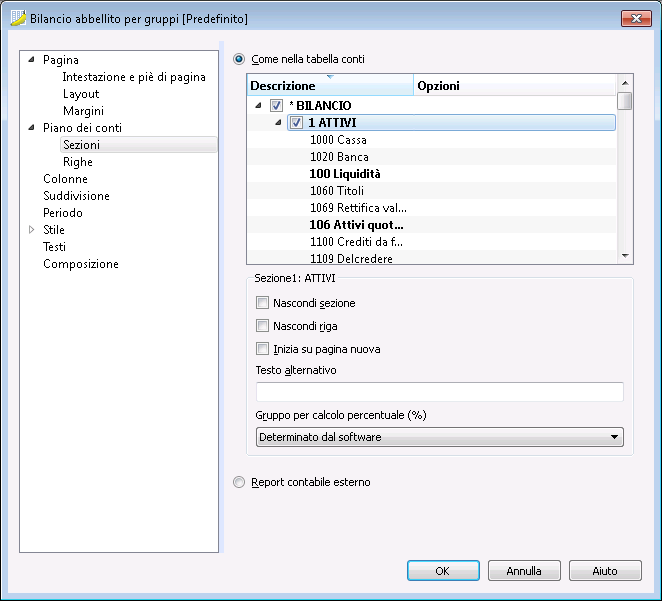Collapse the 'Piano dei conti' tree node
Screen dimensions: 662x601
[31, 127]
